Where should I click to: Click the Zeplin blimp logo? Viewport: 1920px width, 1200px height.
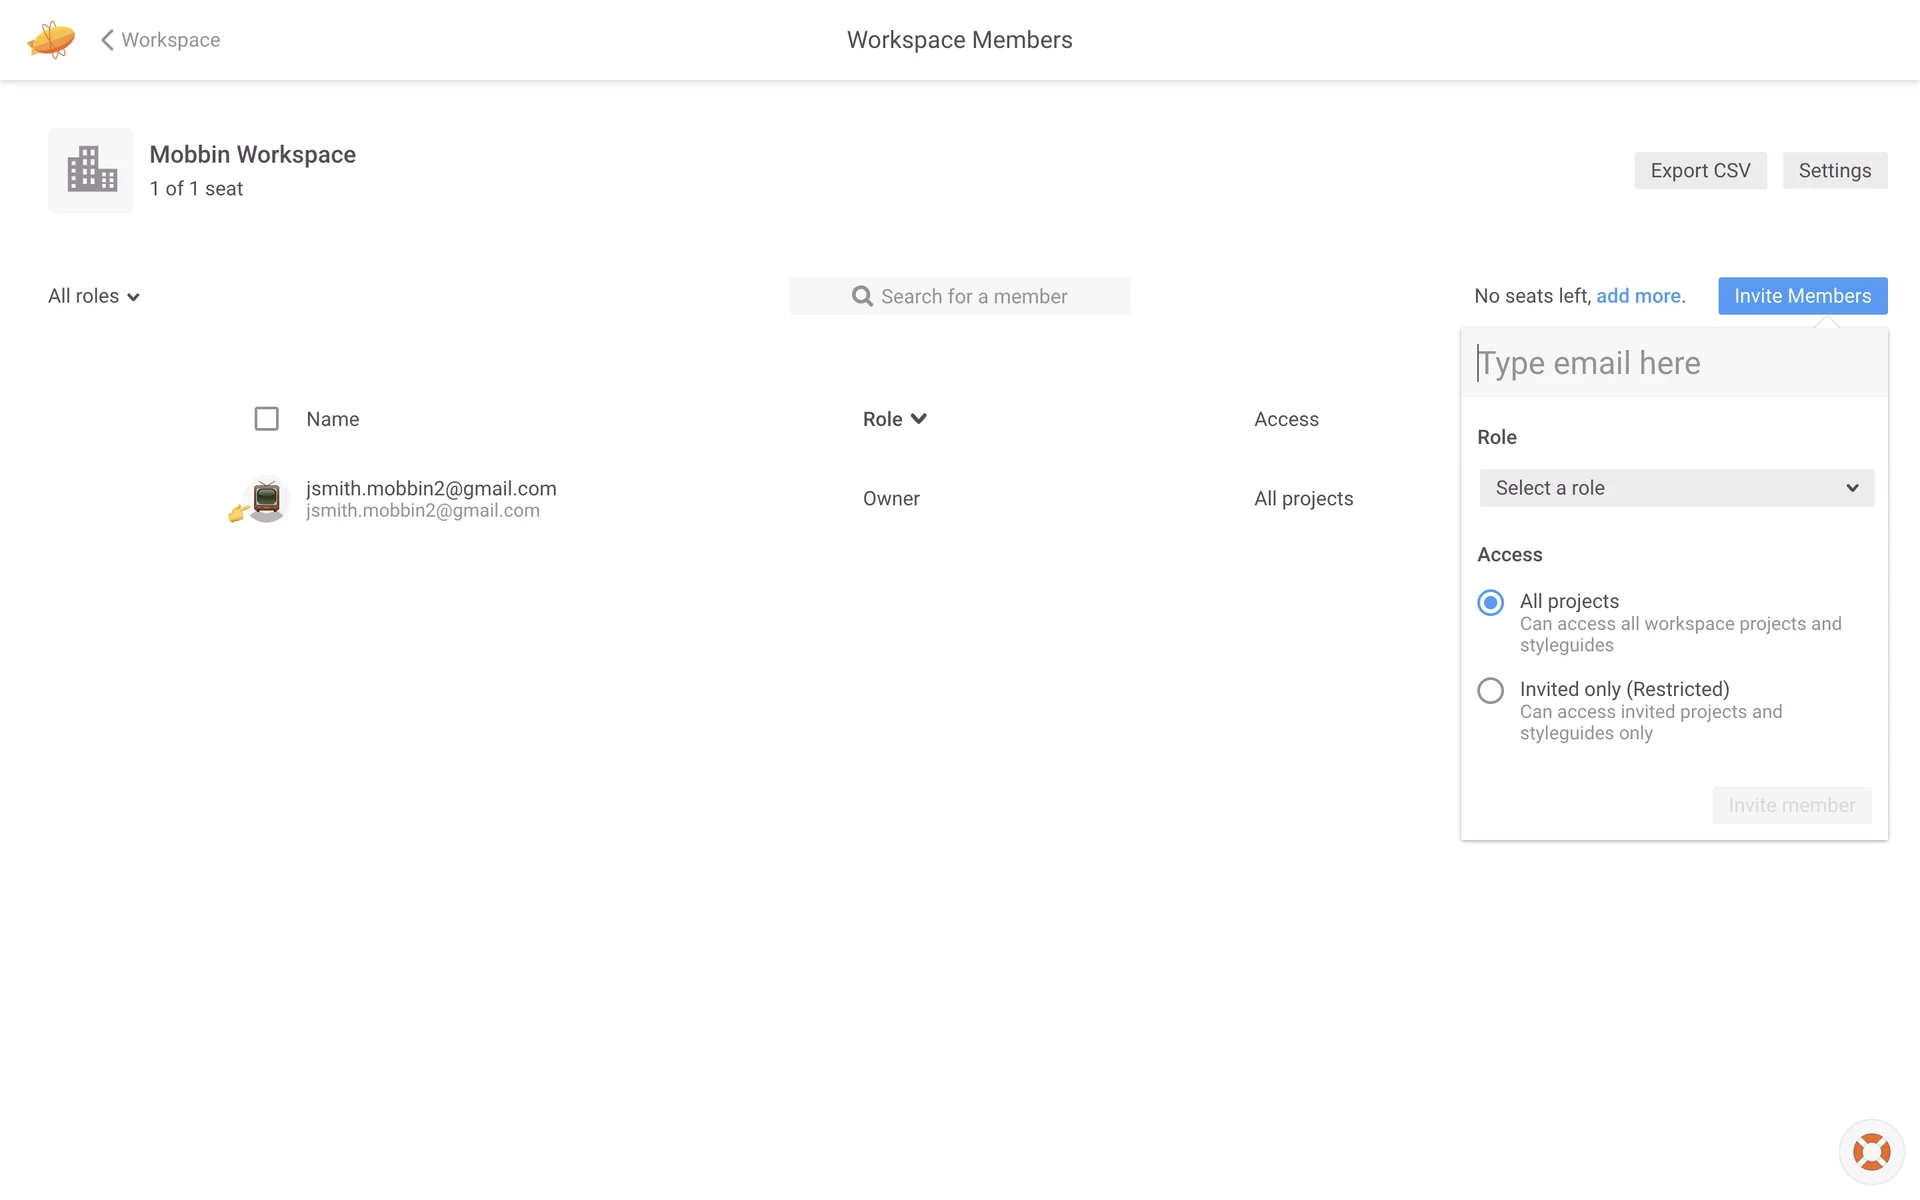(x=51, y=40)
